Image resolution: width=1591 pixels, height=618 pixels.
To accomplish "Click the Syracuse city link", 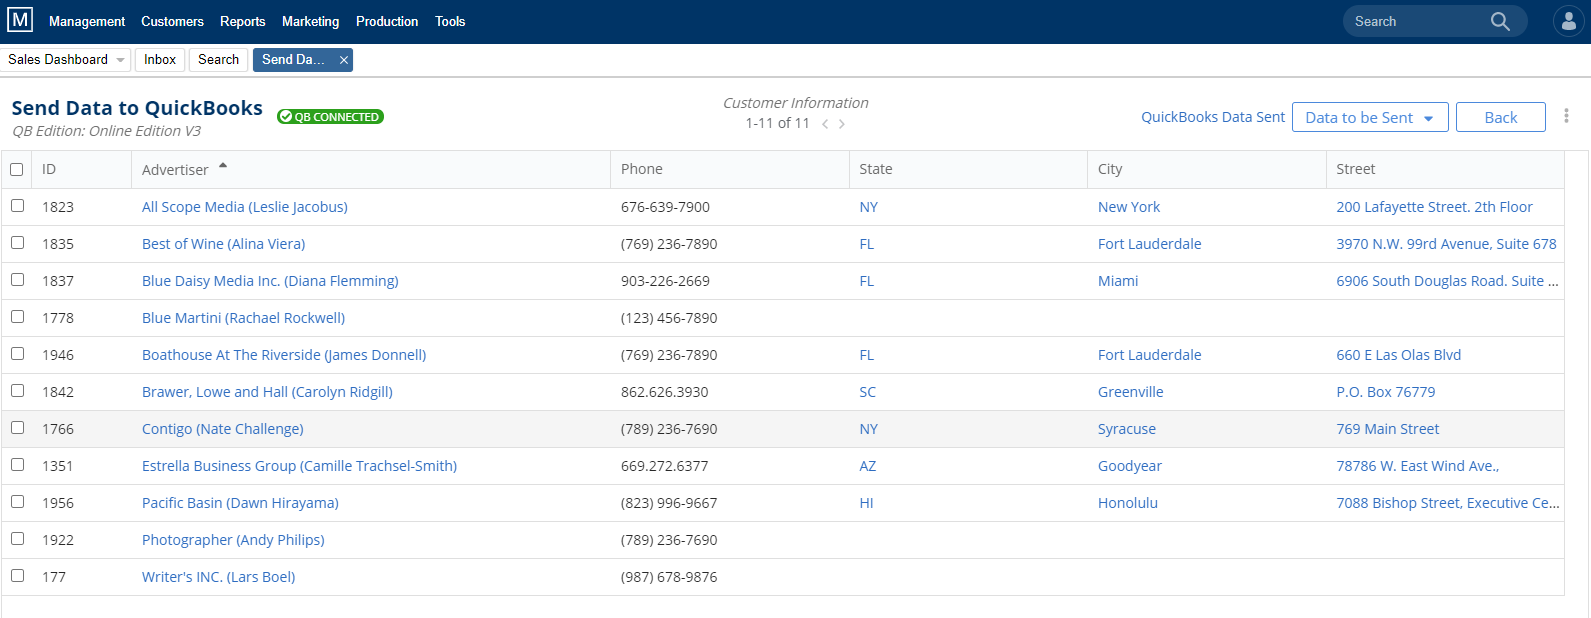I will tap(1127, 429).
